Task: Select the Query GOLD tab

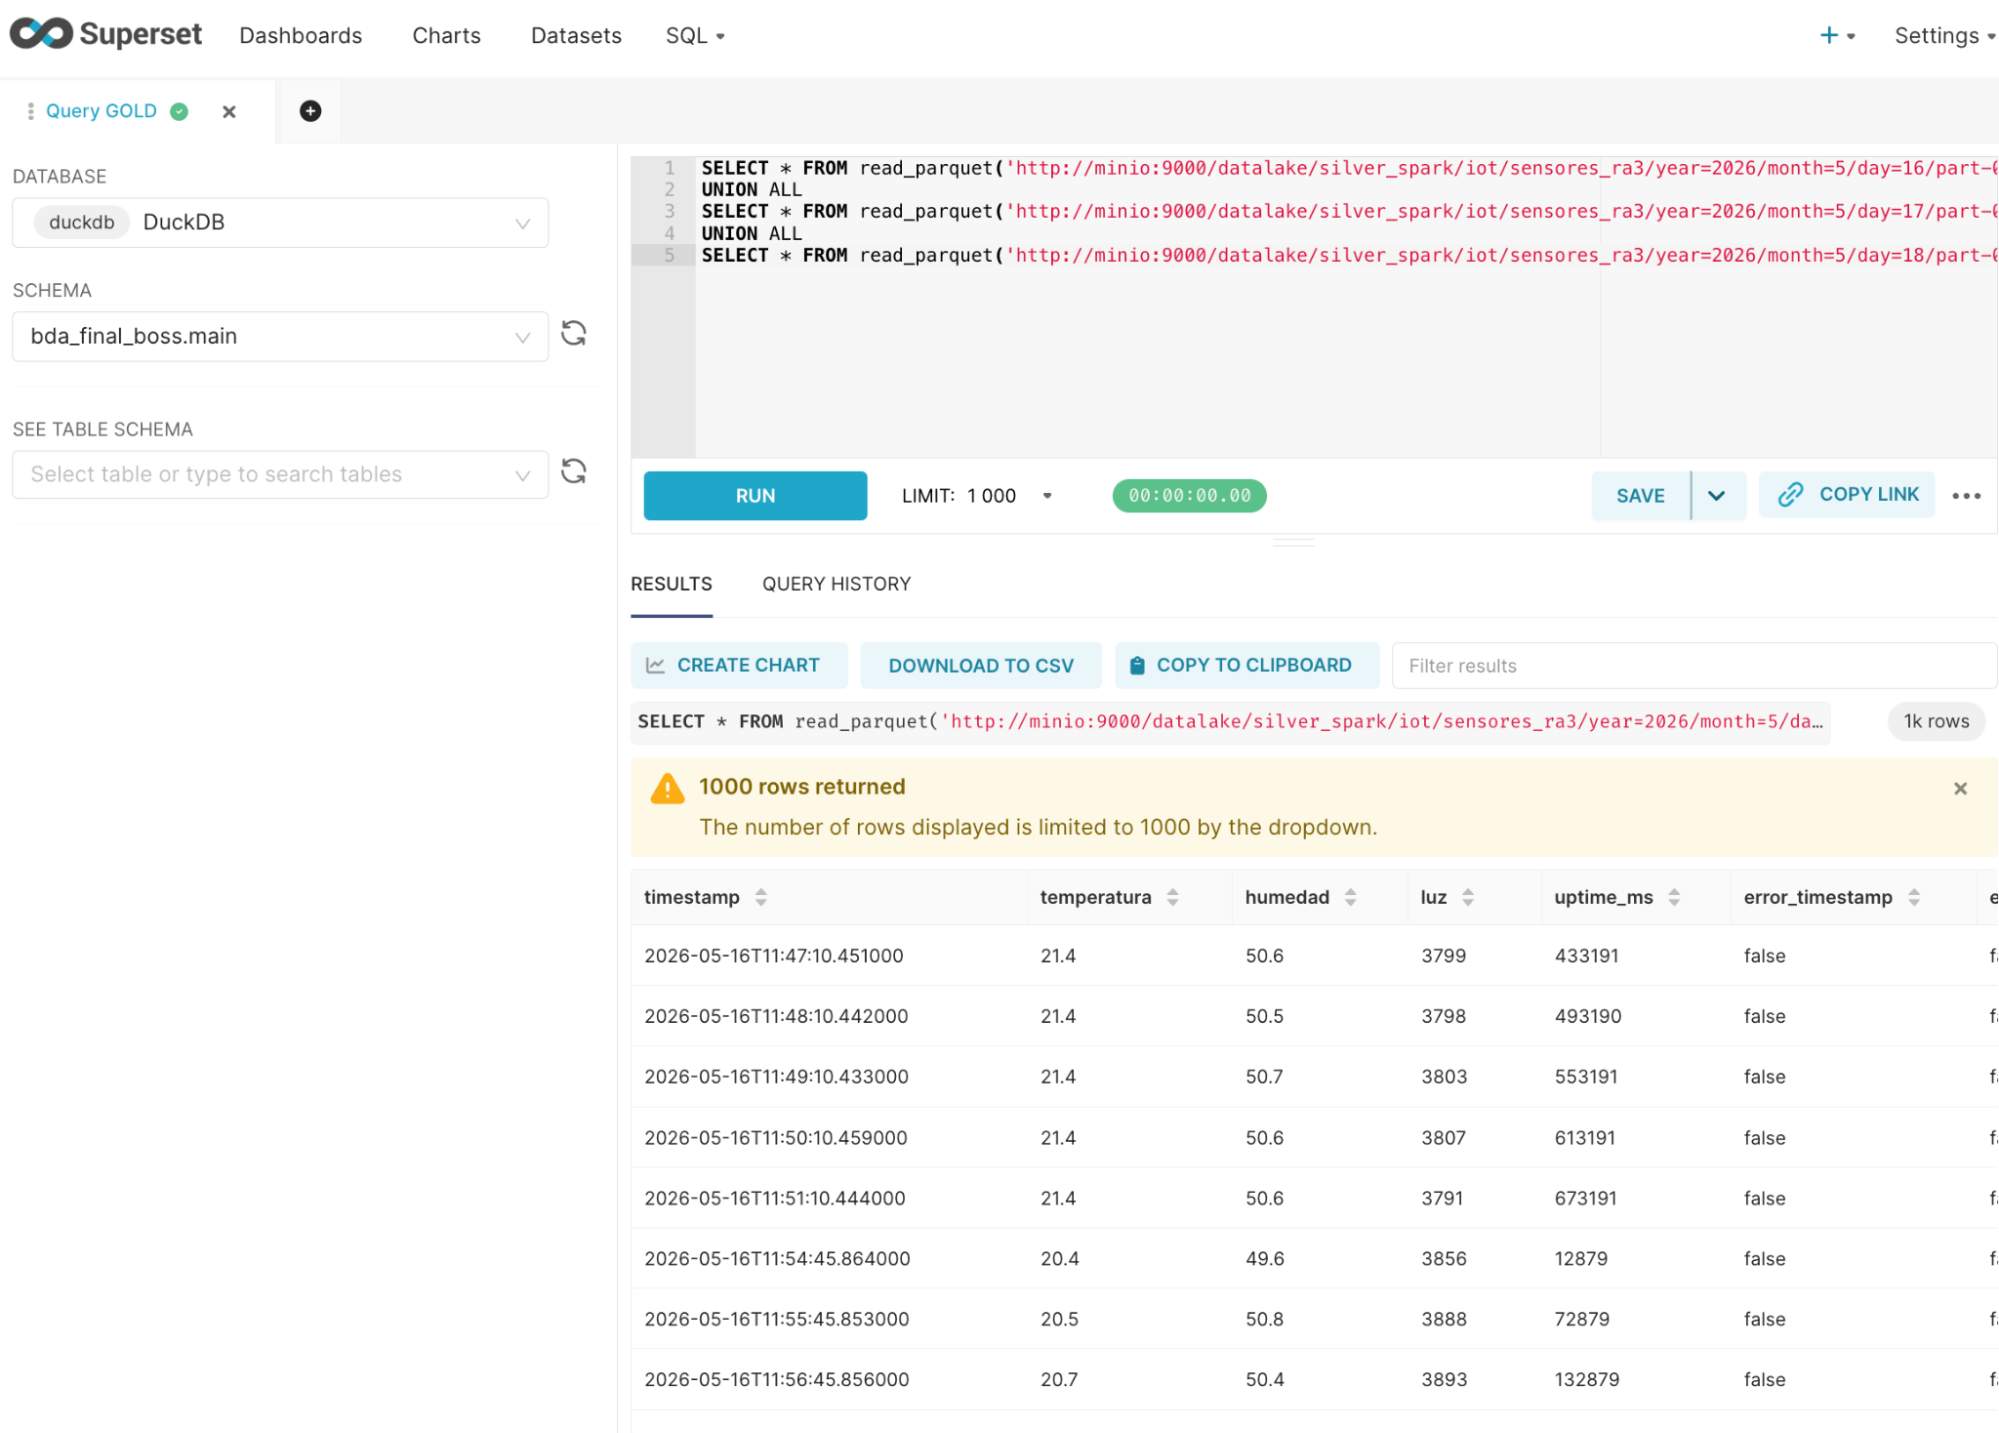Action: (x=101, y=111)
